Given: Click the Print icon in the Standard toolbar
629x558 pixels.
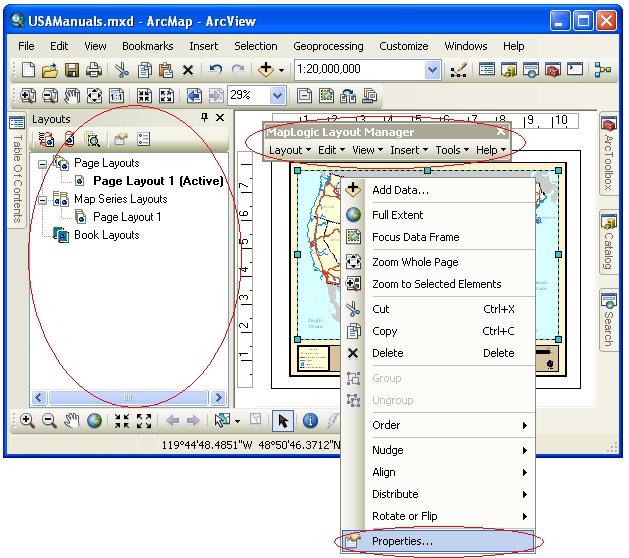Looking at the screenshot, I should click(94, 70).
